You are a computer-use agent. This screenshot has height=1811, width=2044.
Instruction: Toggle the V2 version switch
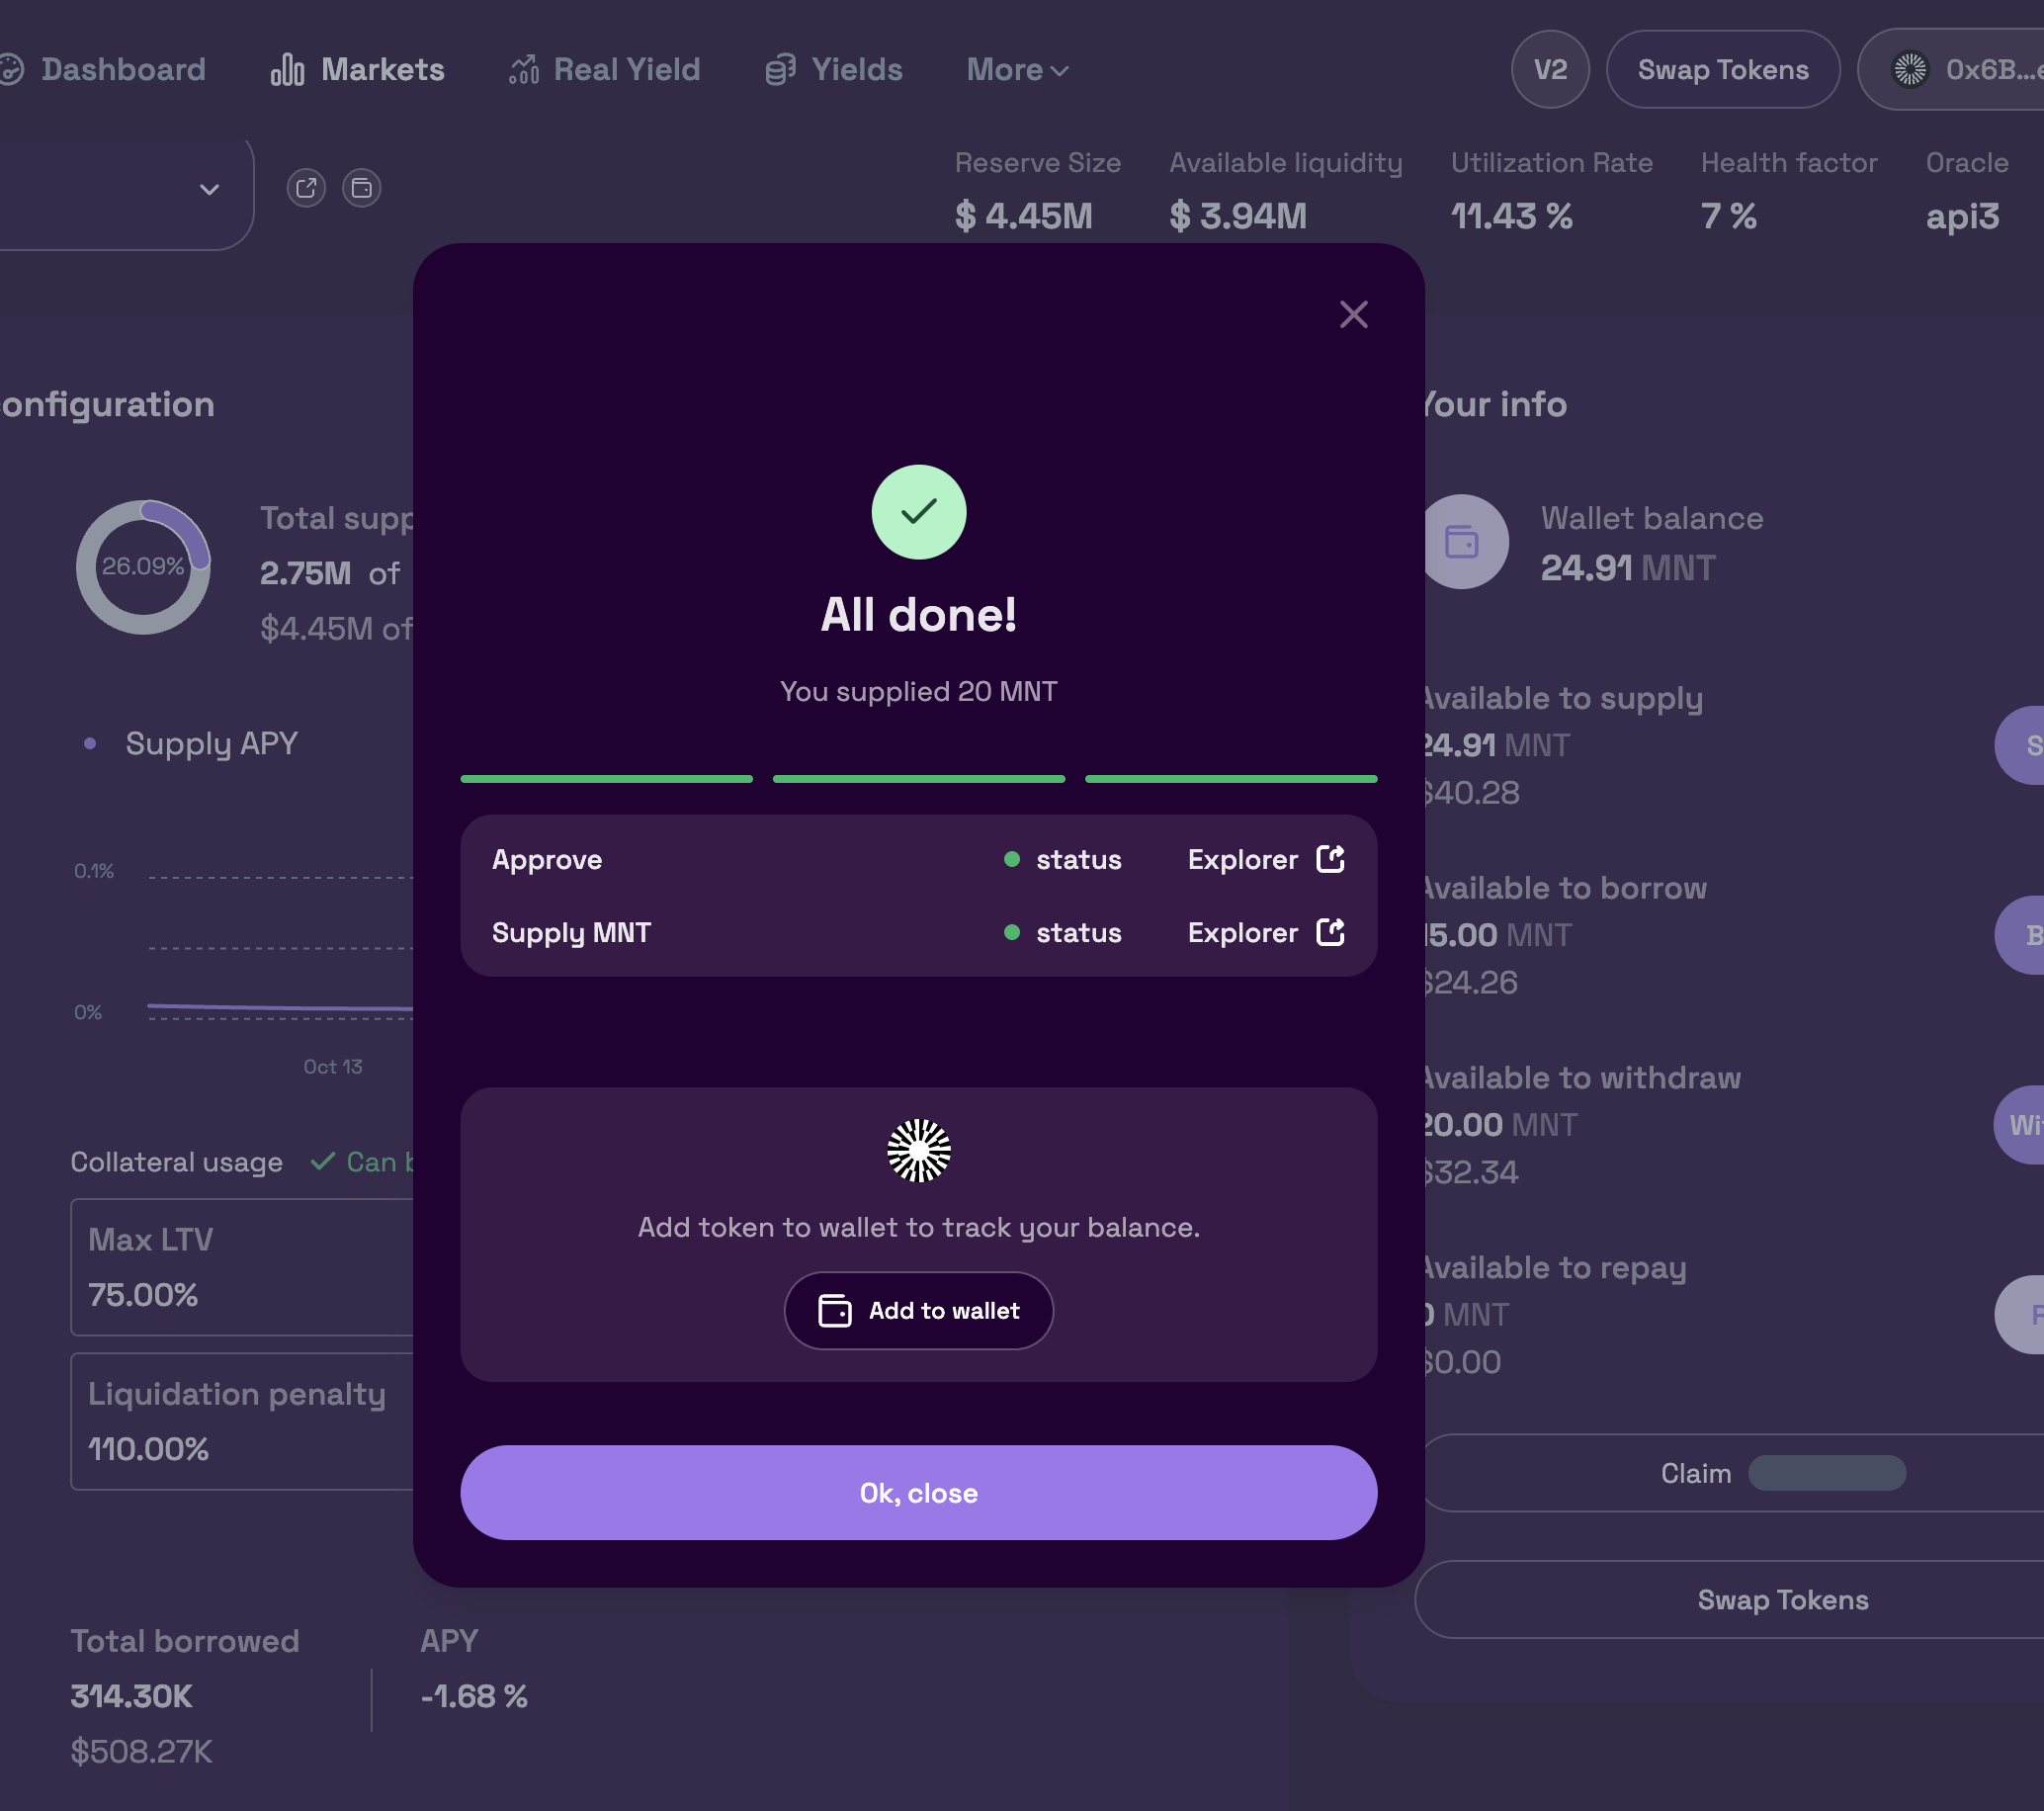pyautogui.click(x=1549, y=70)
